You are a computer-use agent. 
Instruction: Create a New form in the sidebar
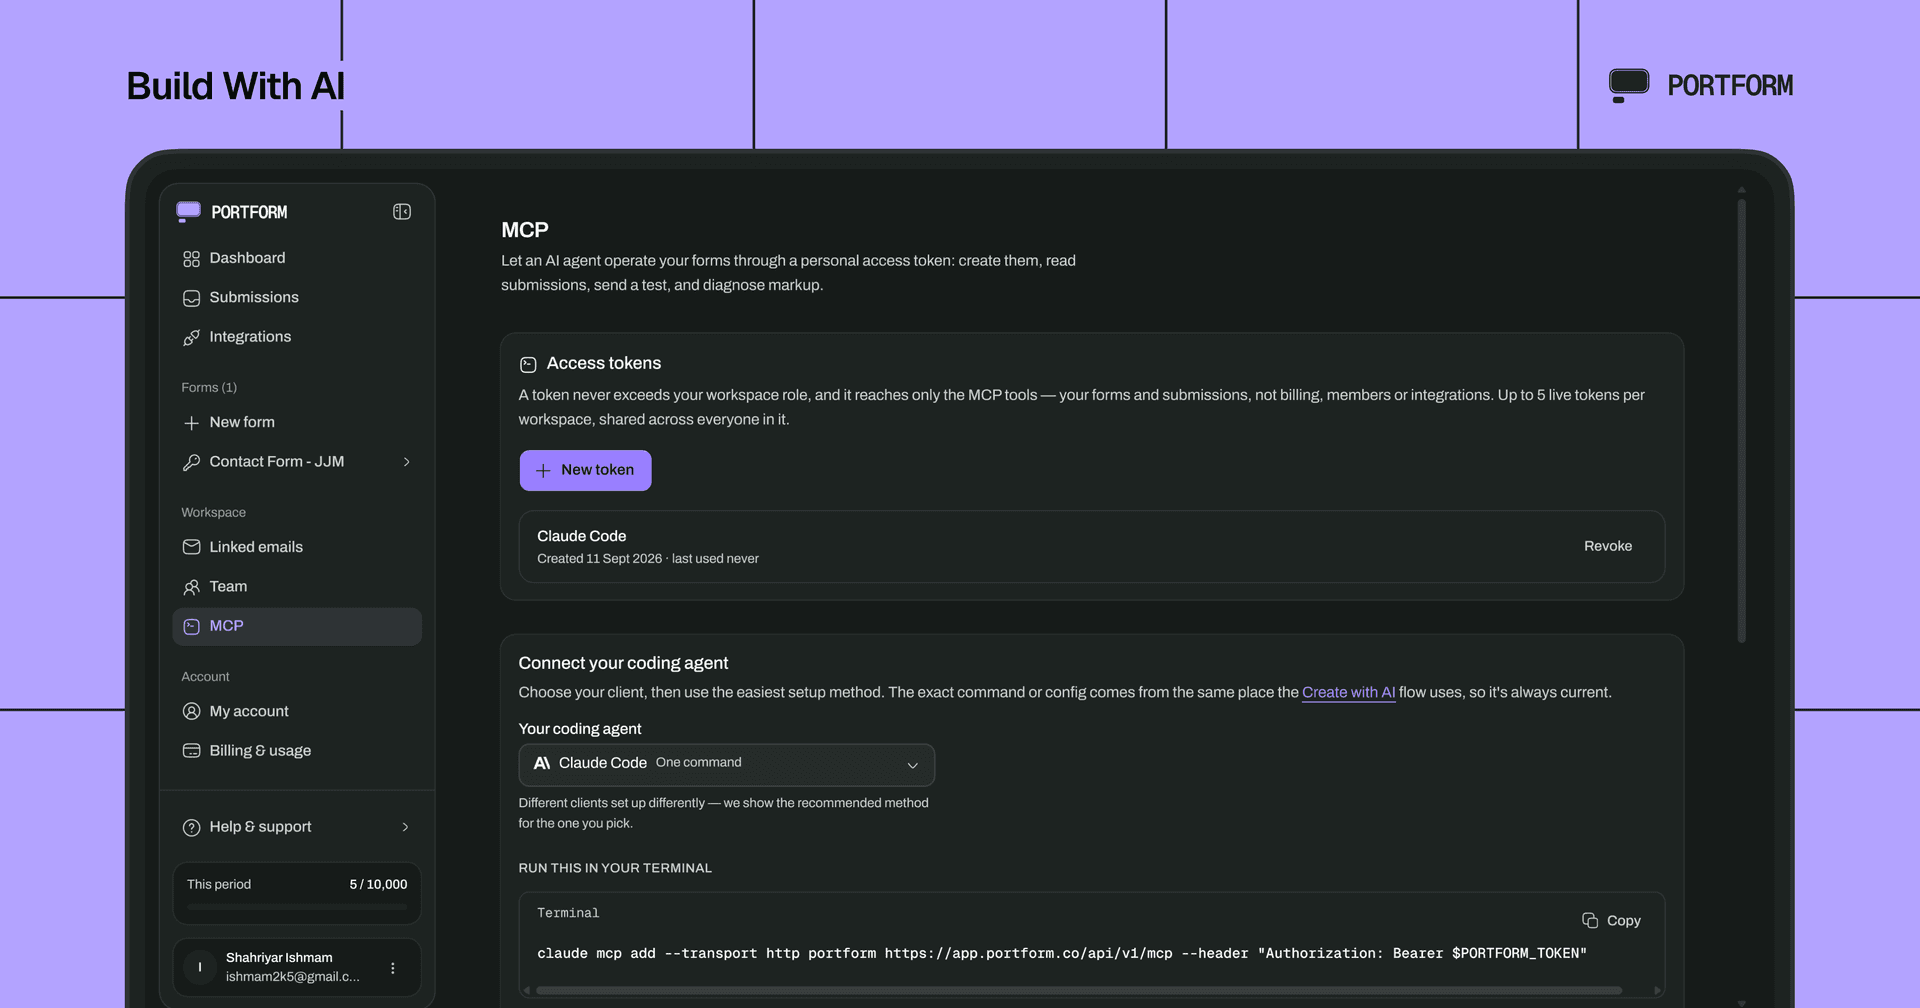click(297, 422)
